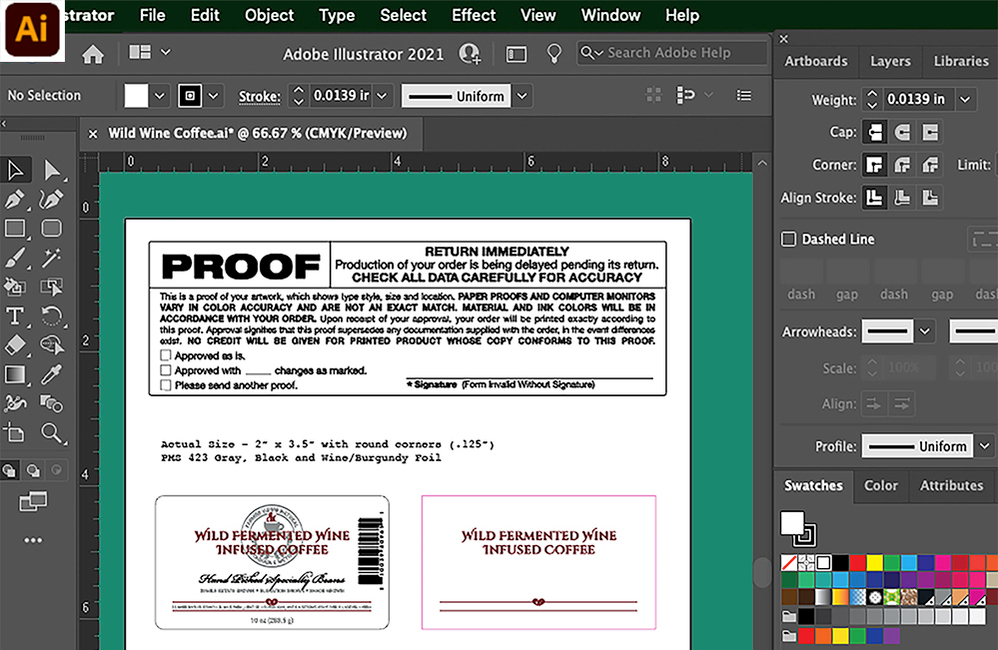
Task: Select the Rounded Rectangle tool
Action: point(52,228)
